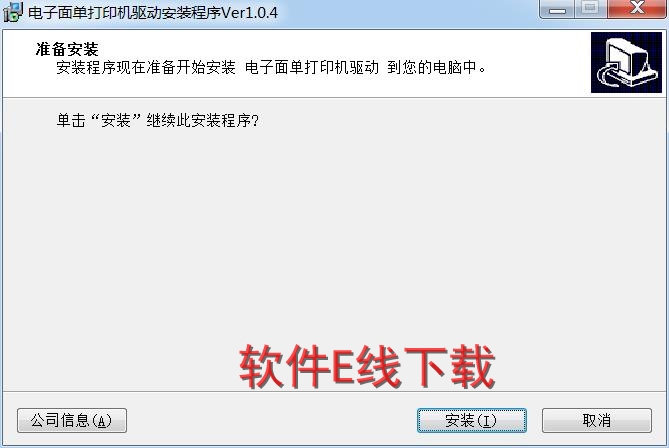Click the title bar text 电子面单打印机驱动安装程序
The width and height of the screenshot is (669, 448).
click(x=125, y=12)
